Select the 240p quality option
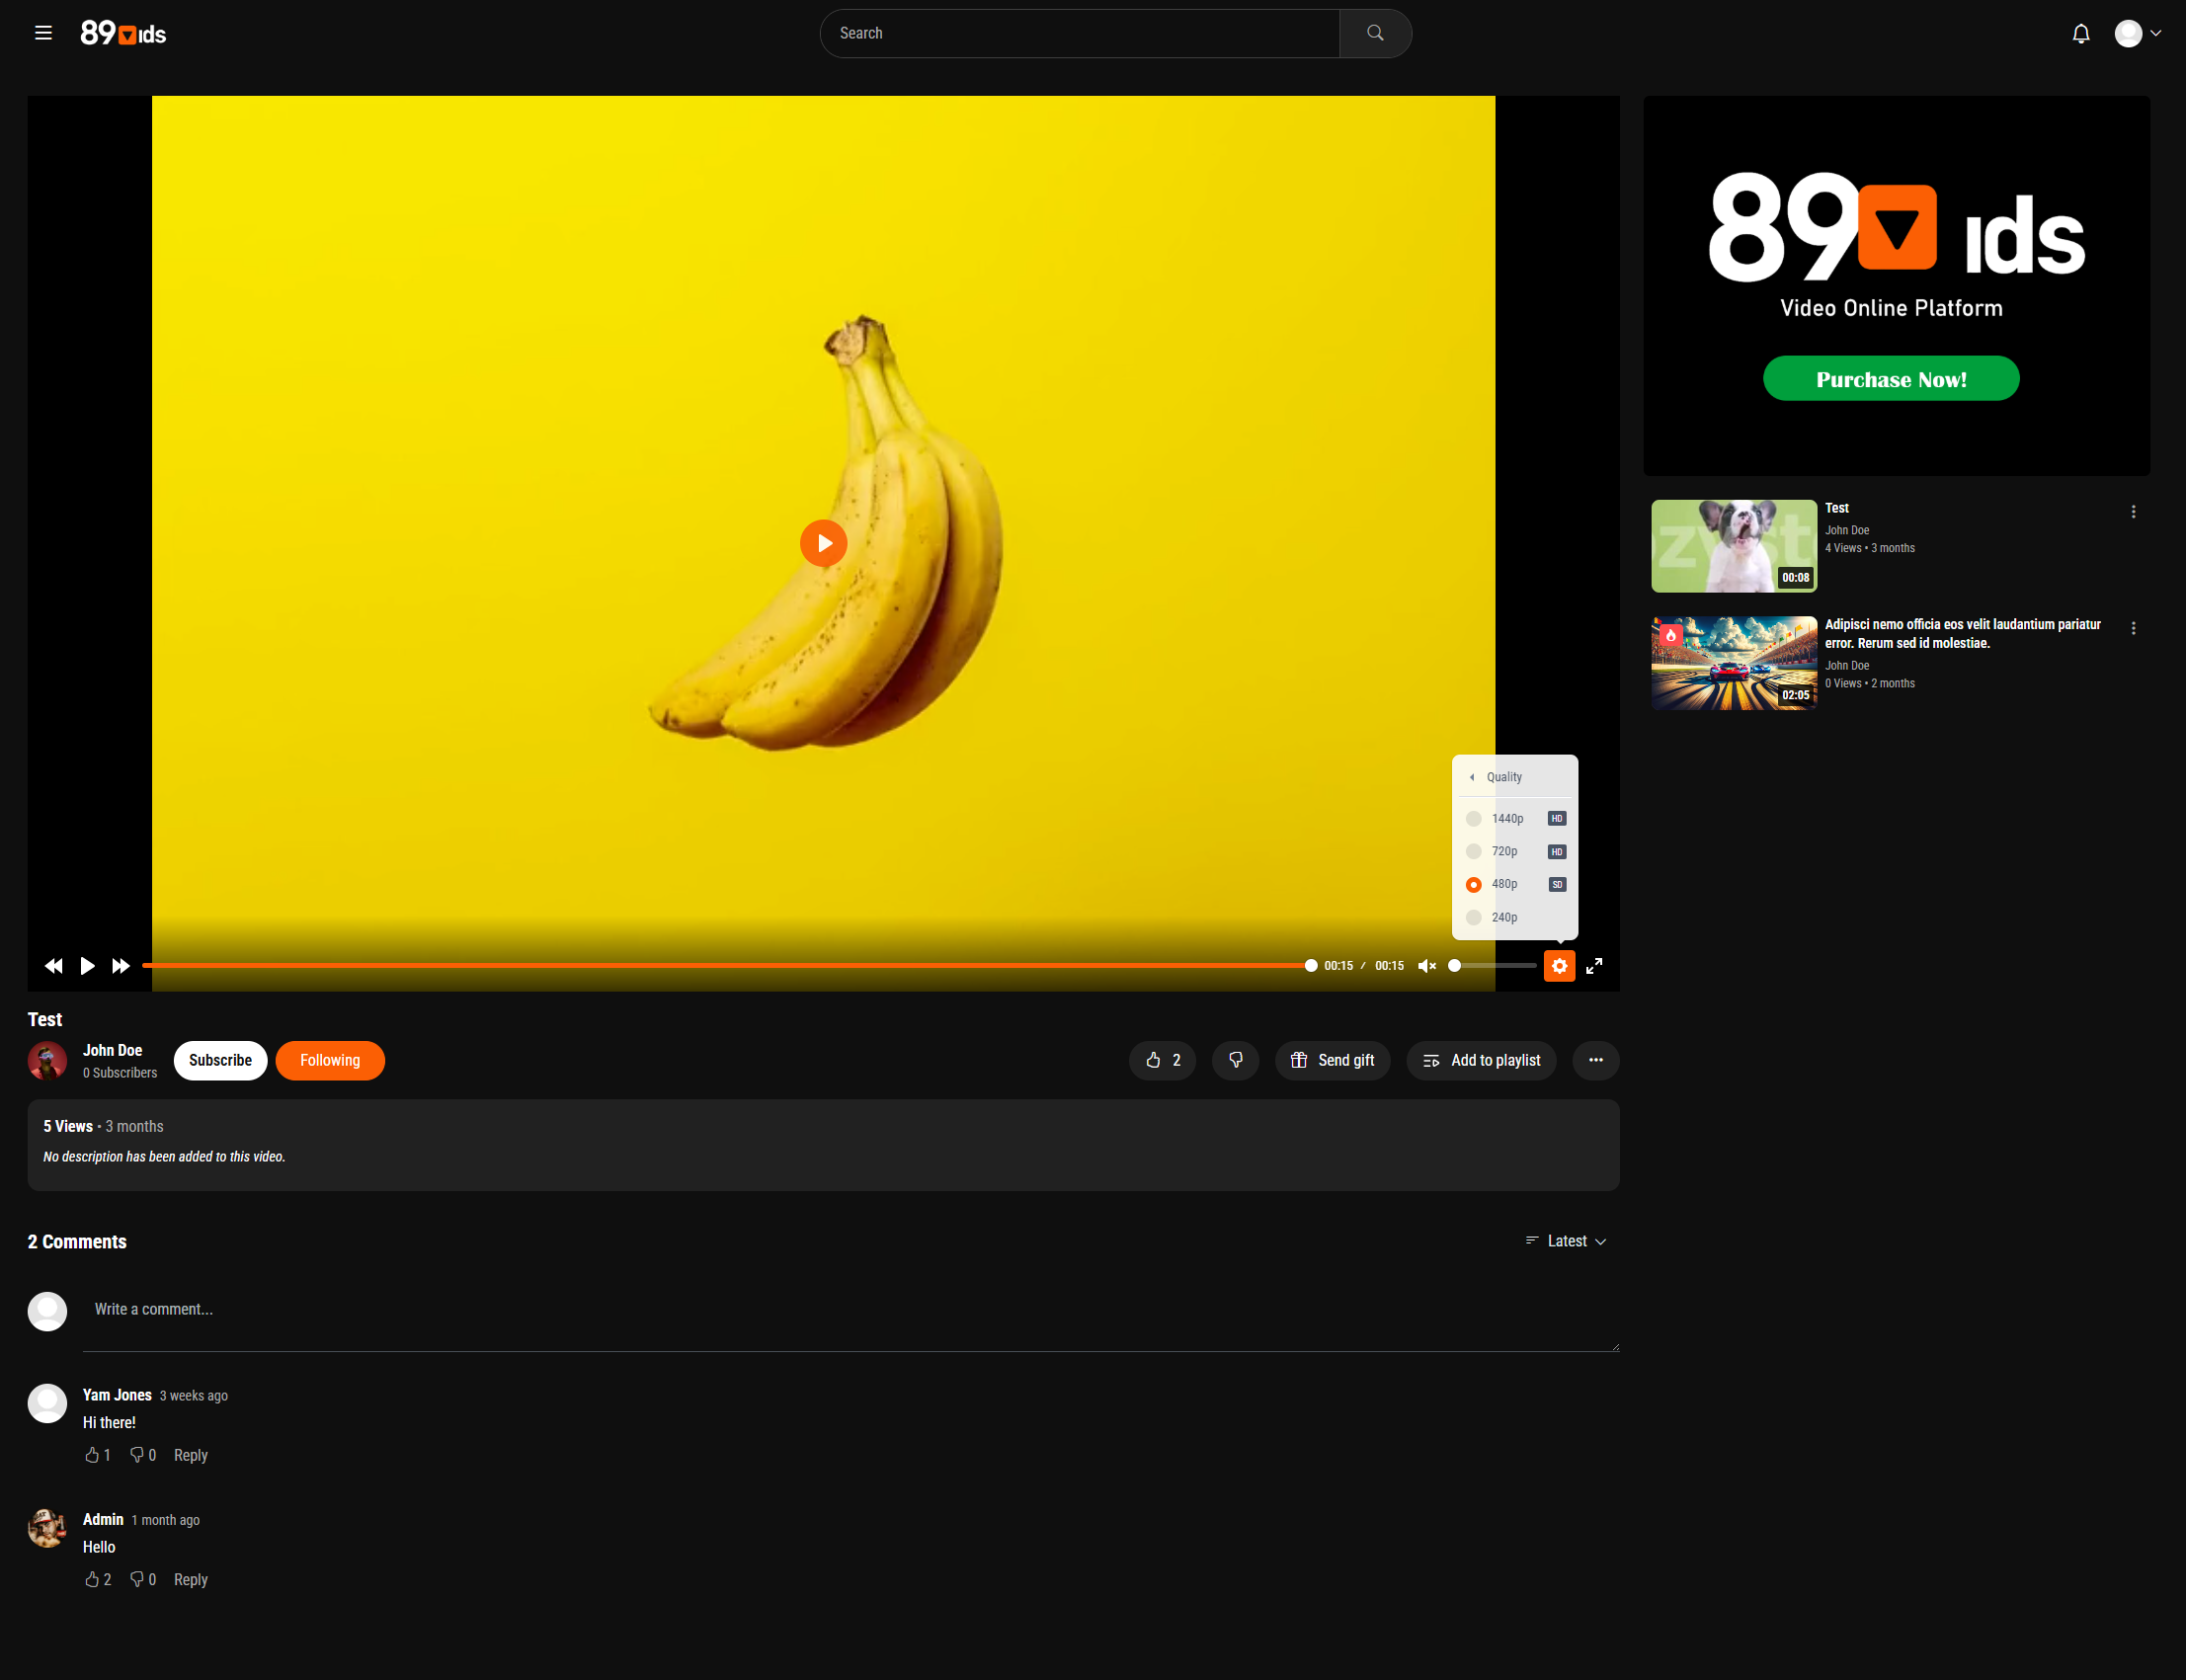The height and width of the screenshot is (1680, 2186). tap(1503, 918)
